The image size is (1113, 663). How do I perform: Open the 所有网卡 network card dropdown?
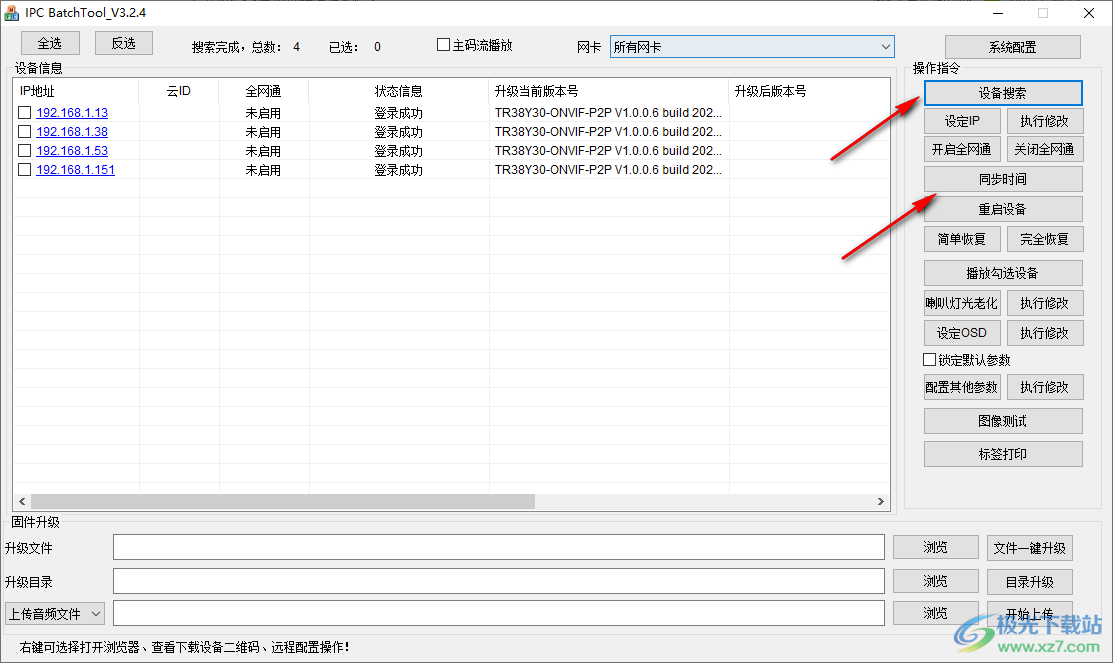(884, 46)
